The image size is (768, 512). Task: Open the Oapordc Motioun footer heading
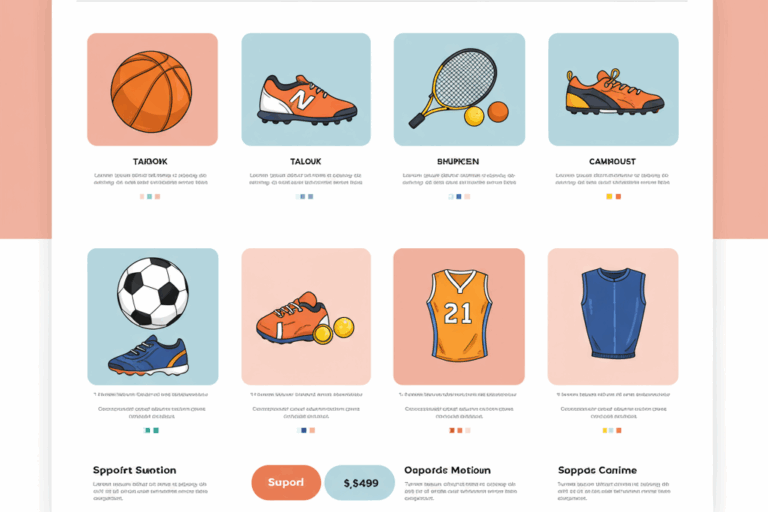(447, 470)
